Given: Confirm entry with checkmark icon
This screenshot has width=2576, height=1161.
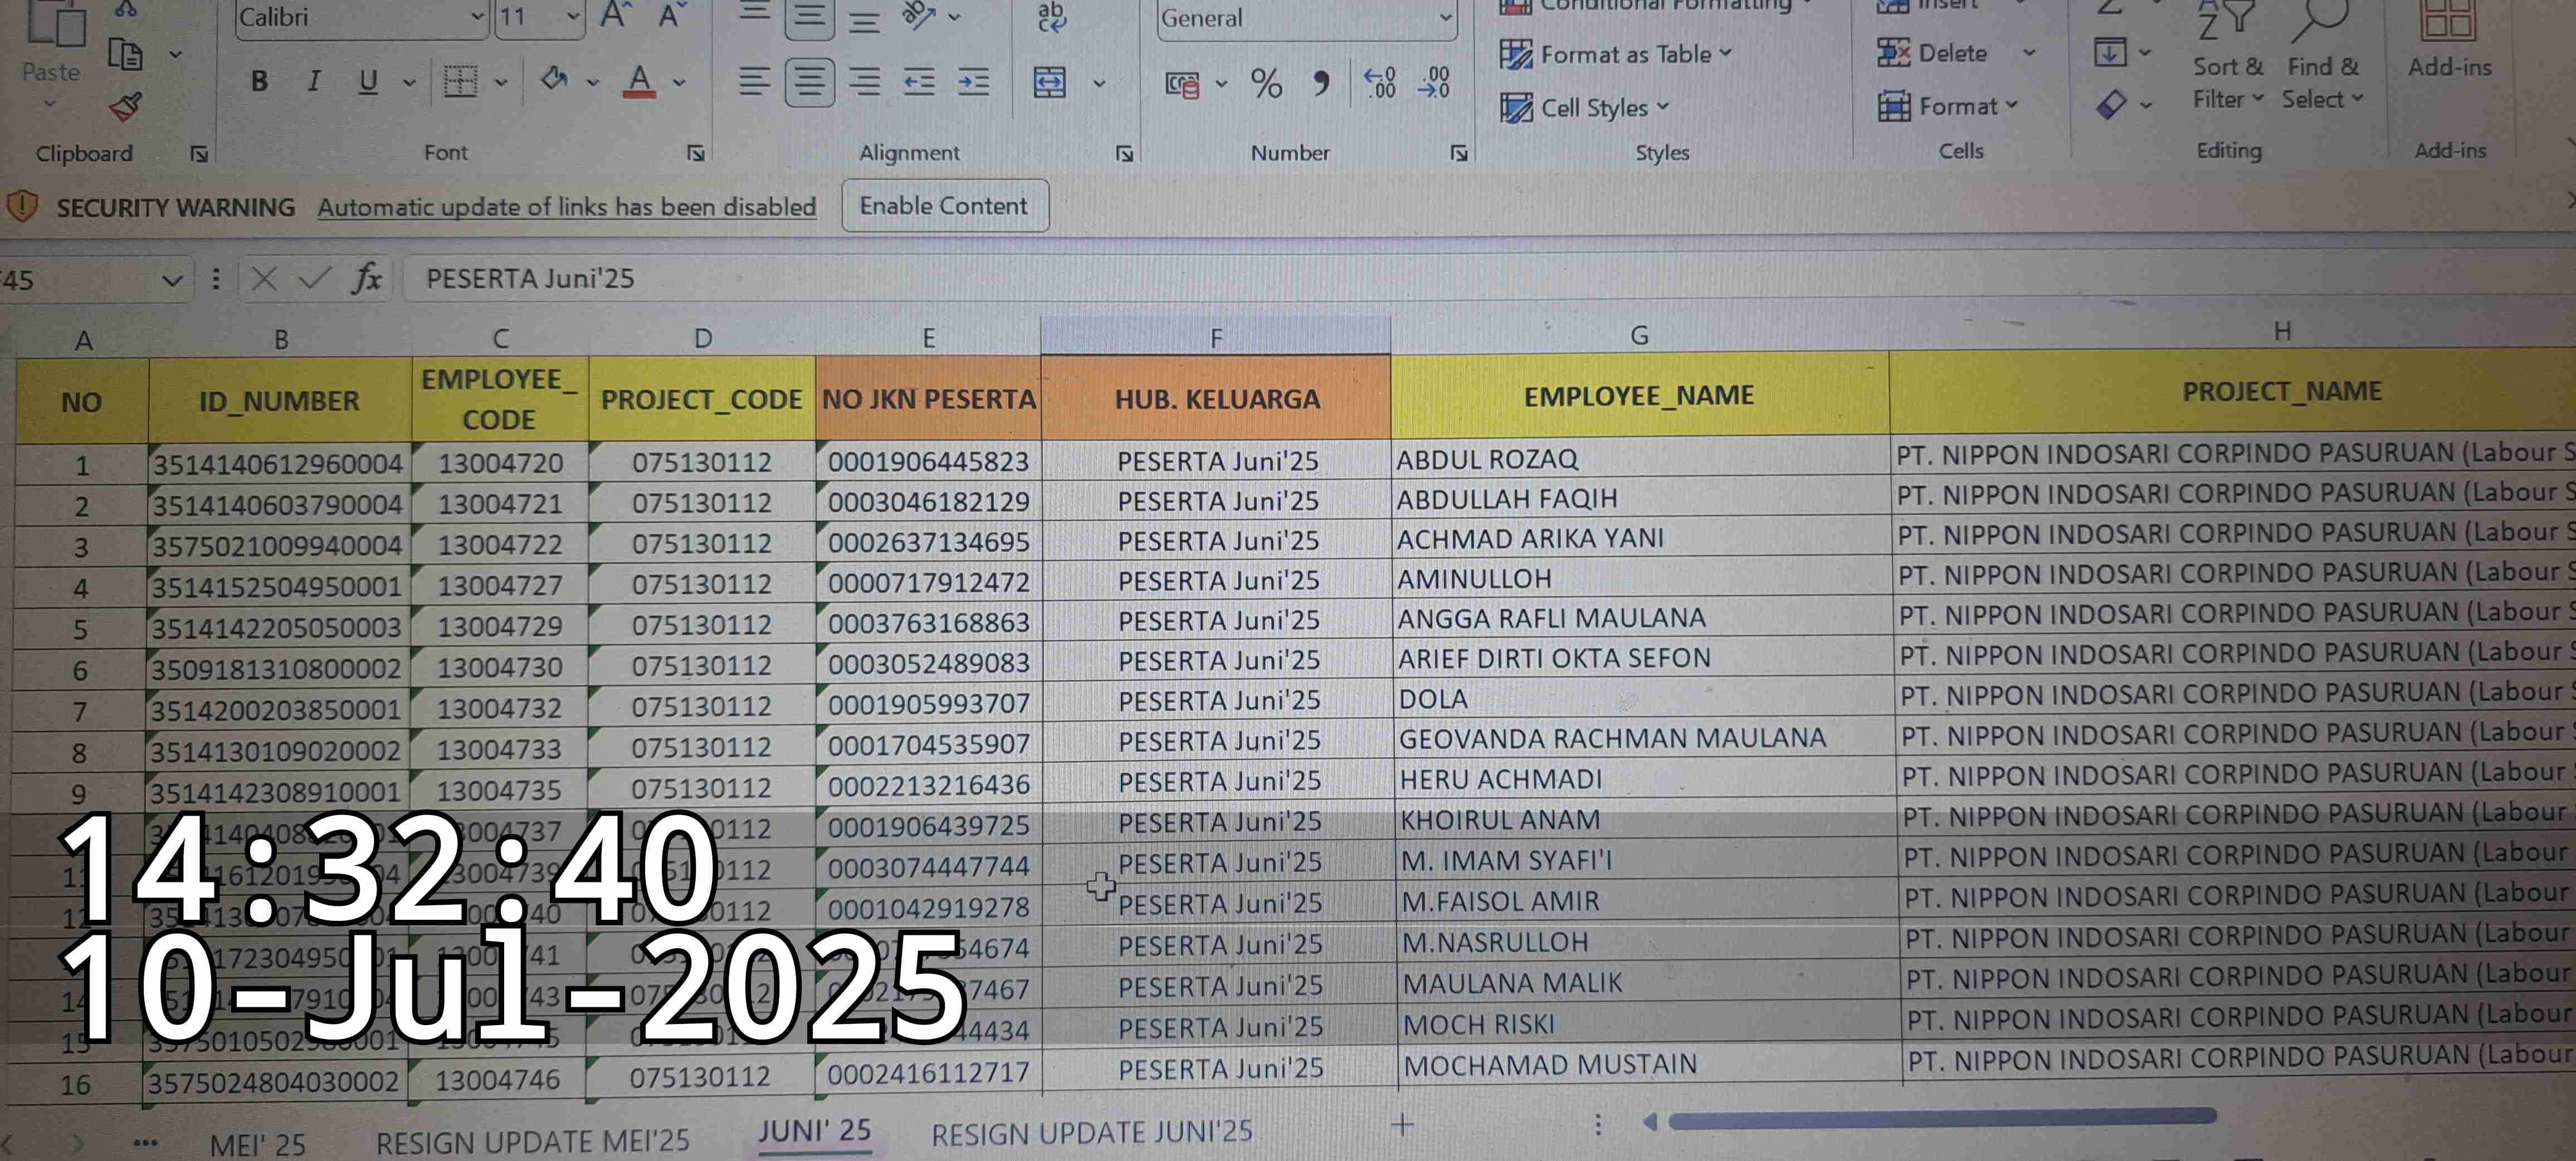Looking at the screenshot, I should (x=315, y=279).
